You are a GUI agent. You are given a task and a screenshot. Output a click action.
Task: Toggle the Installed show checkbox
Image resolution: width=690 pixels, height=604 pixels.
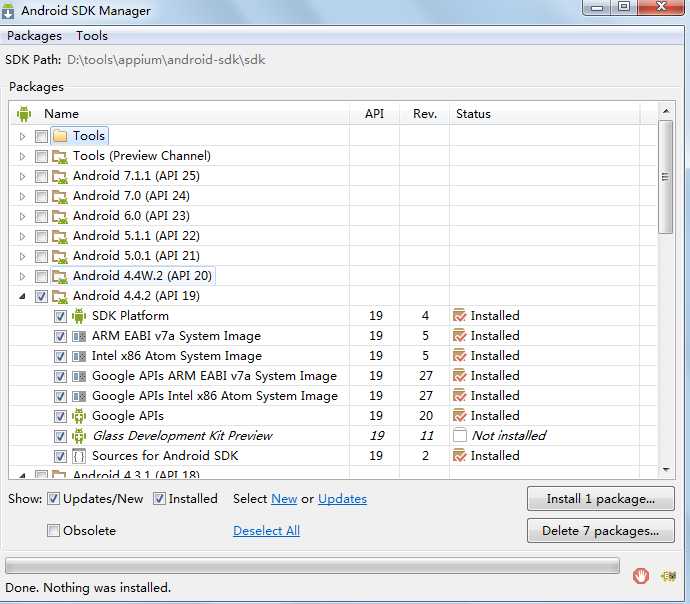(x=159, y=498)
